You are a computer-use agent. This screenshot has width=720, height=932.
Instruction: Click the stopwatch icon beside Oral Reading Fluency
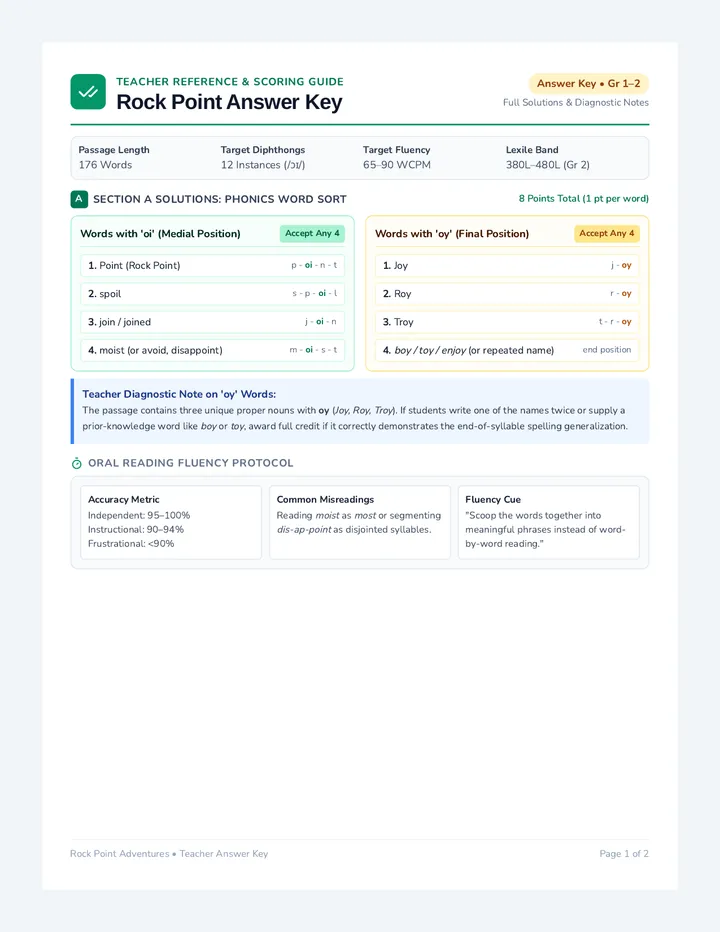pyautogui.click(x=76, y=463)
